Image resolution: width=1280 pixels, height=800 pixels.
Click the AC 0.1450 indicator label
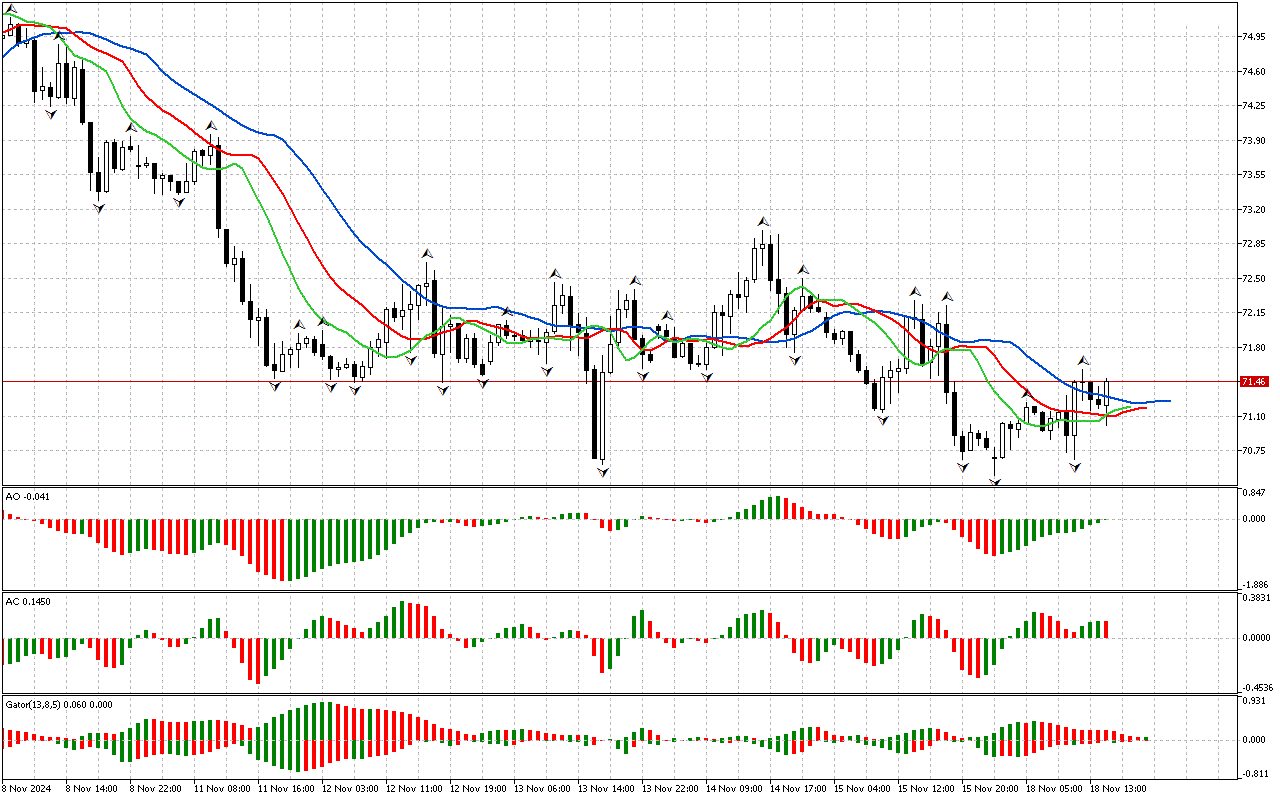pos(29,601)
